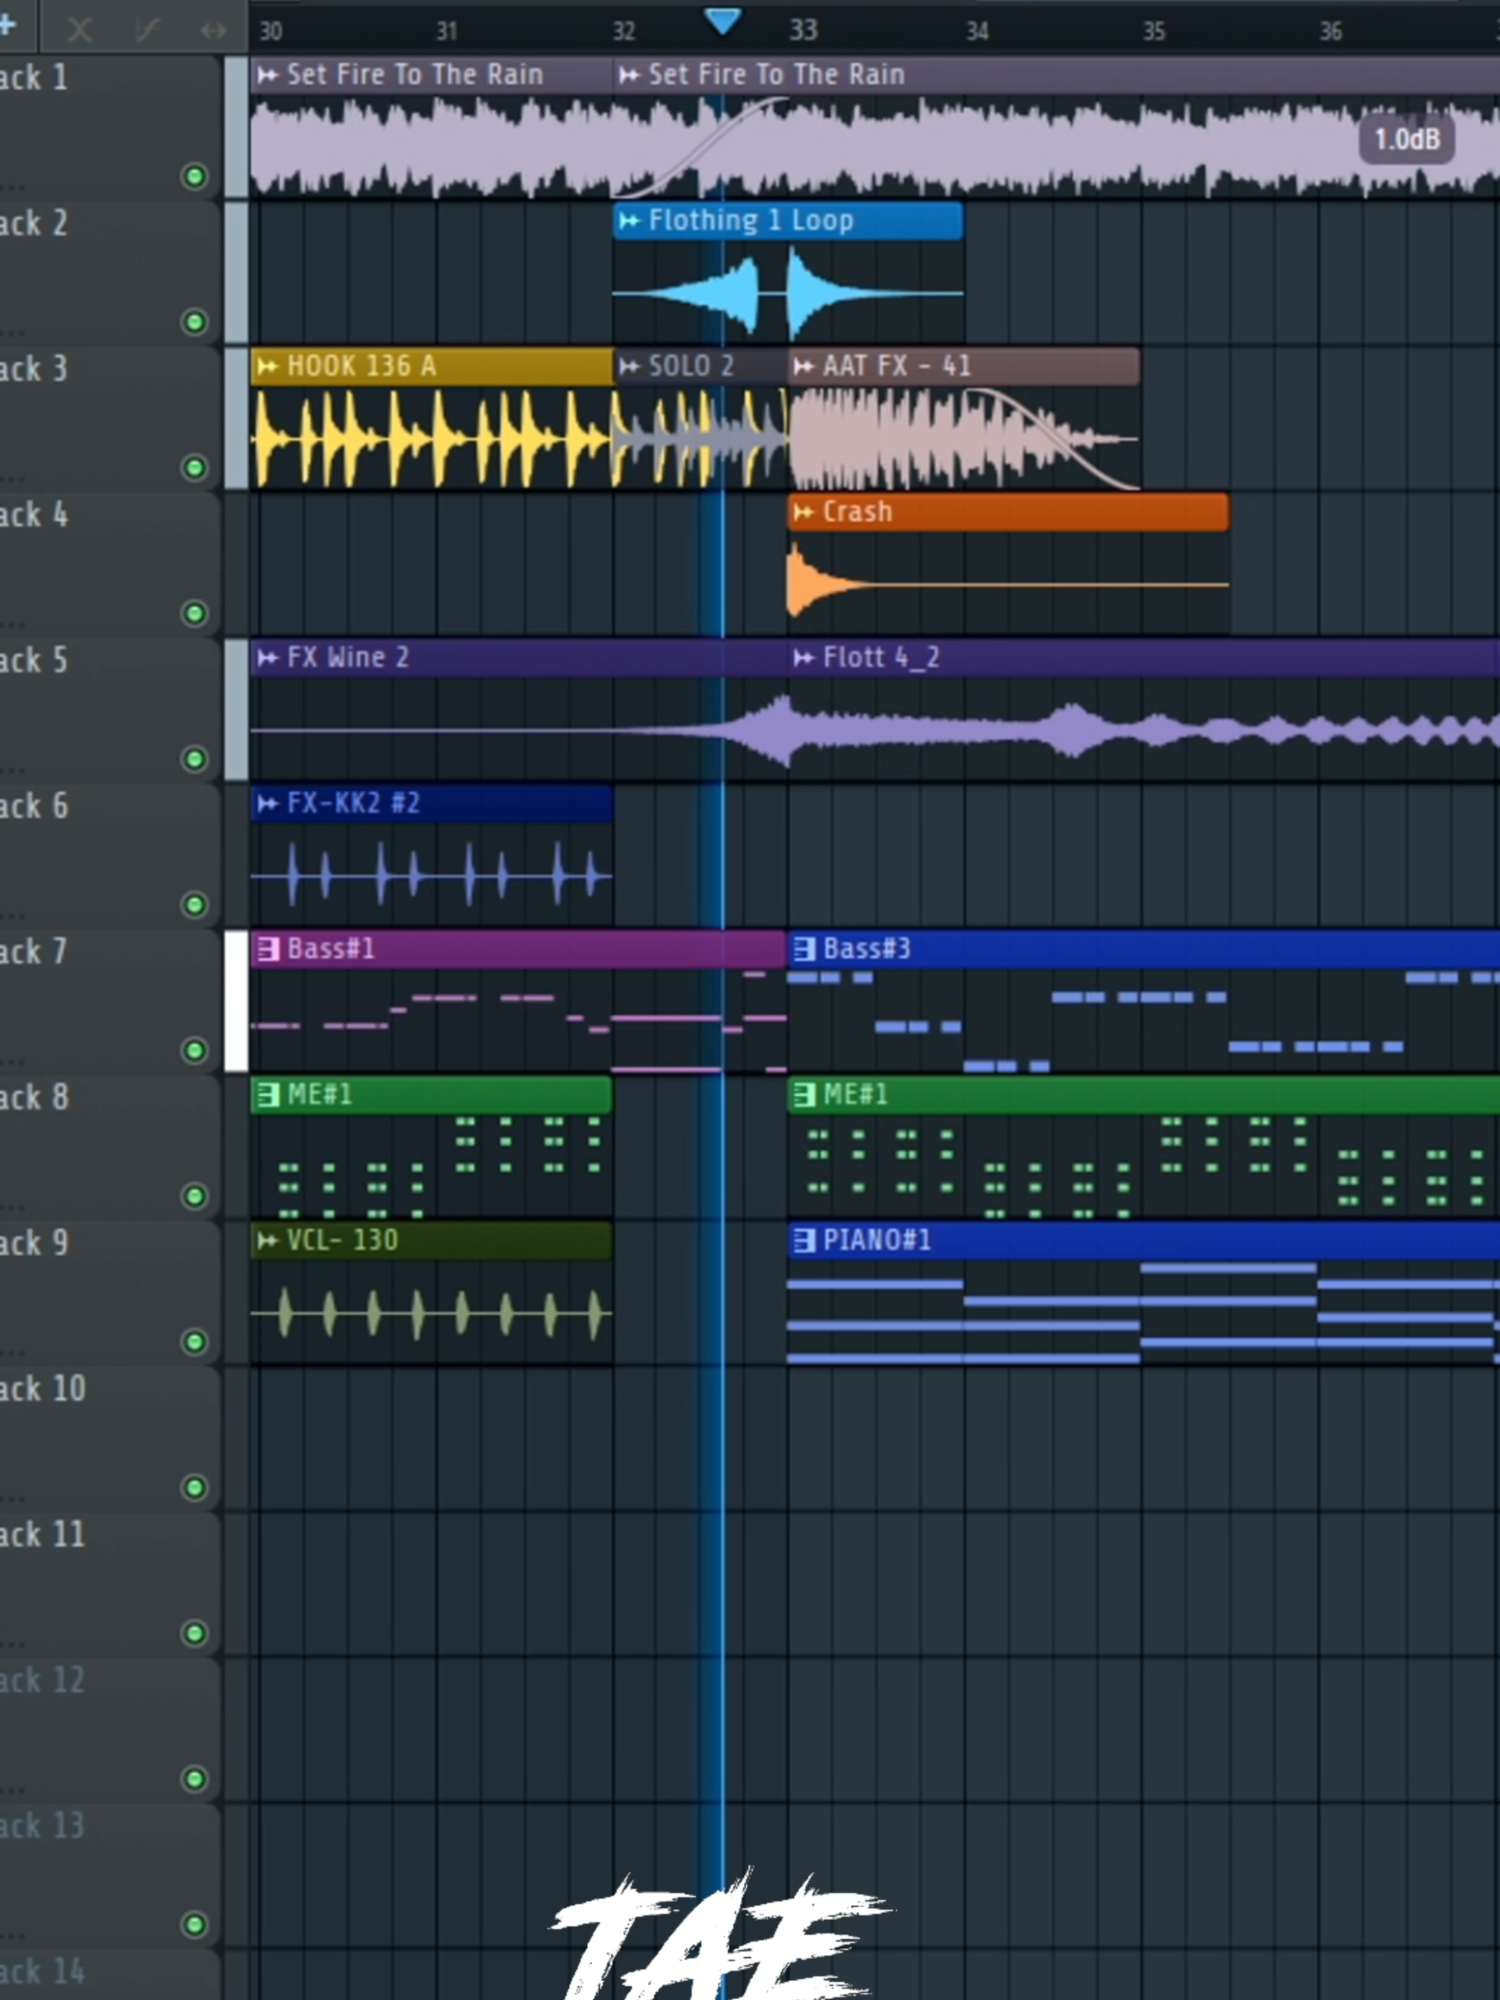Image resolution: width=1500 pixels, height=2000 pixels.
Task: Open the first Set Fire To The Rain clip menu icon
Action: [267, 75]
